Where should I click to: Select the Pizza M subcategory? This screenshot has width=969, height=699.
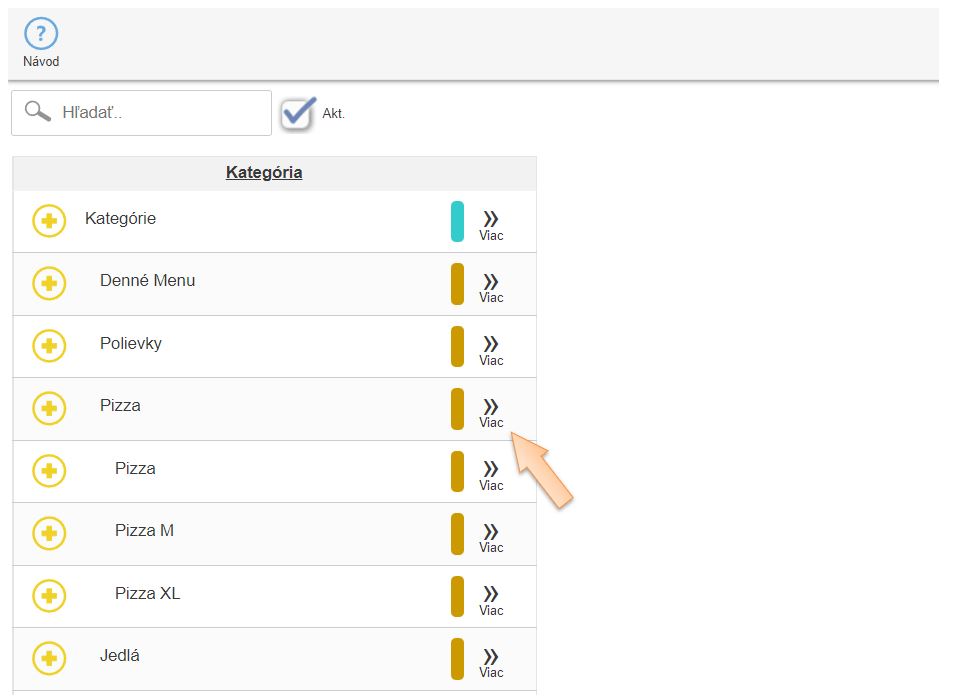(x=144, y=530)
